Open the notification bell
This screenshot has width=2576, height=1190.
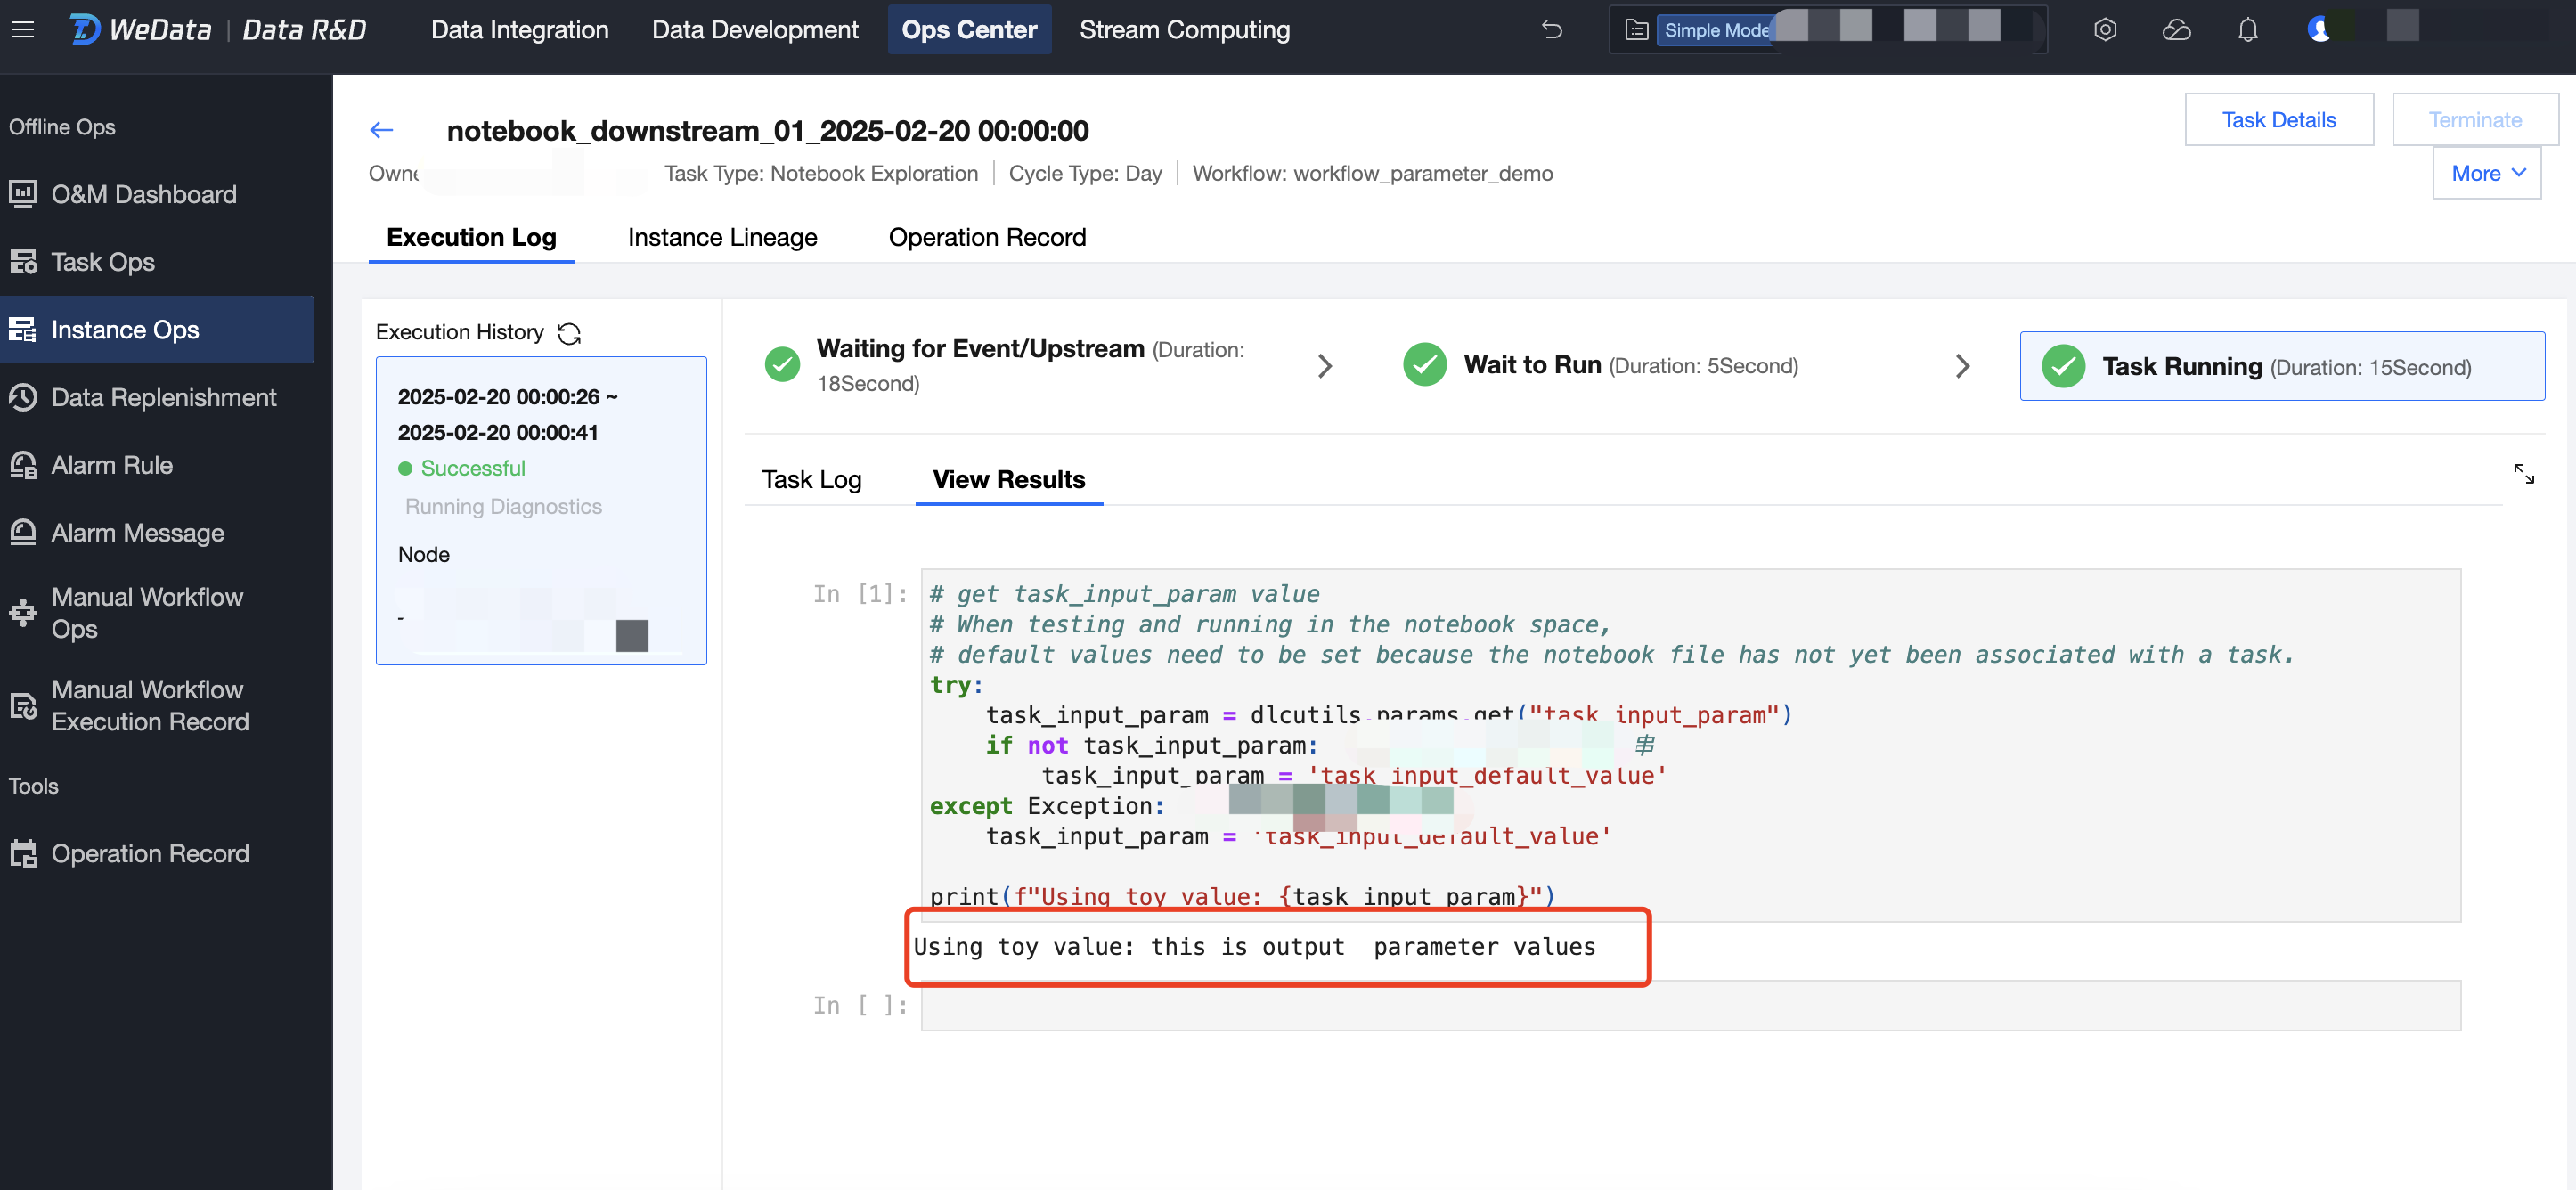tap(2247, 30)
